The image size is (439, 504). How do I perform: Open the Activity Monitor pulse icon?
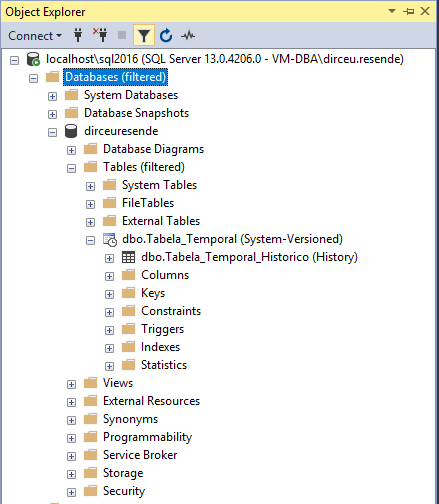(x=188, y=35)
